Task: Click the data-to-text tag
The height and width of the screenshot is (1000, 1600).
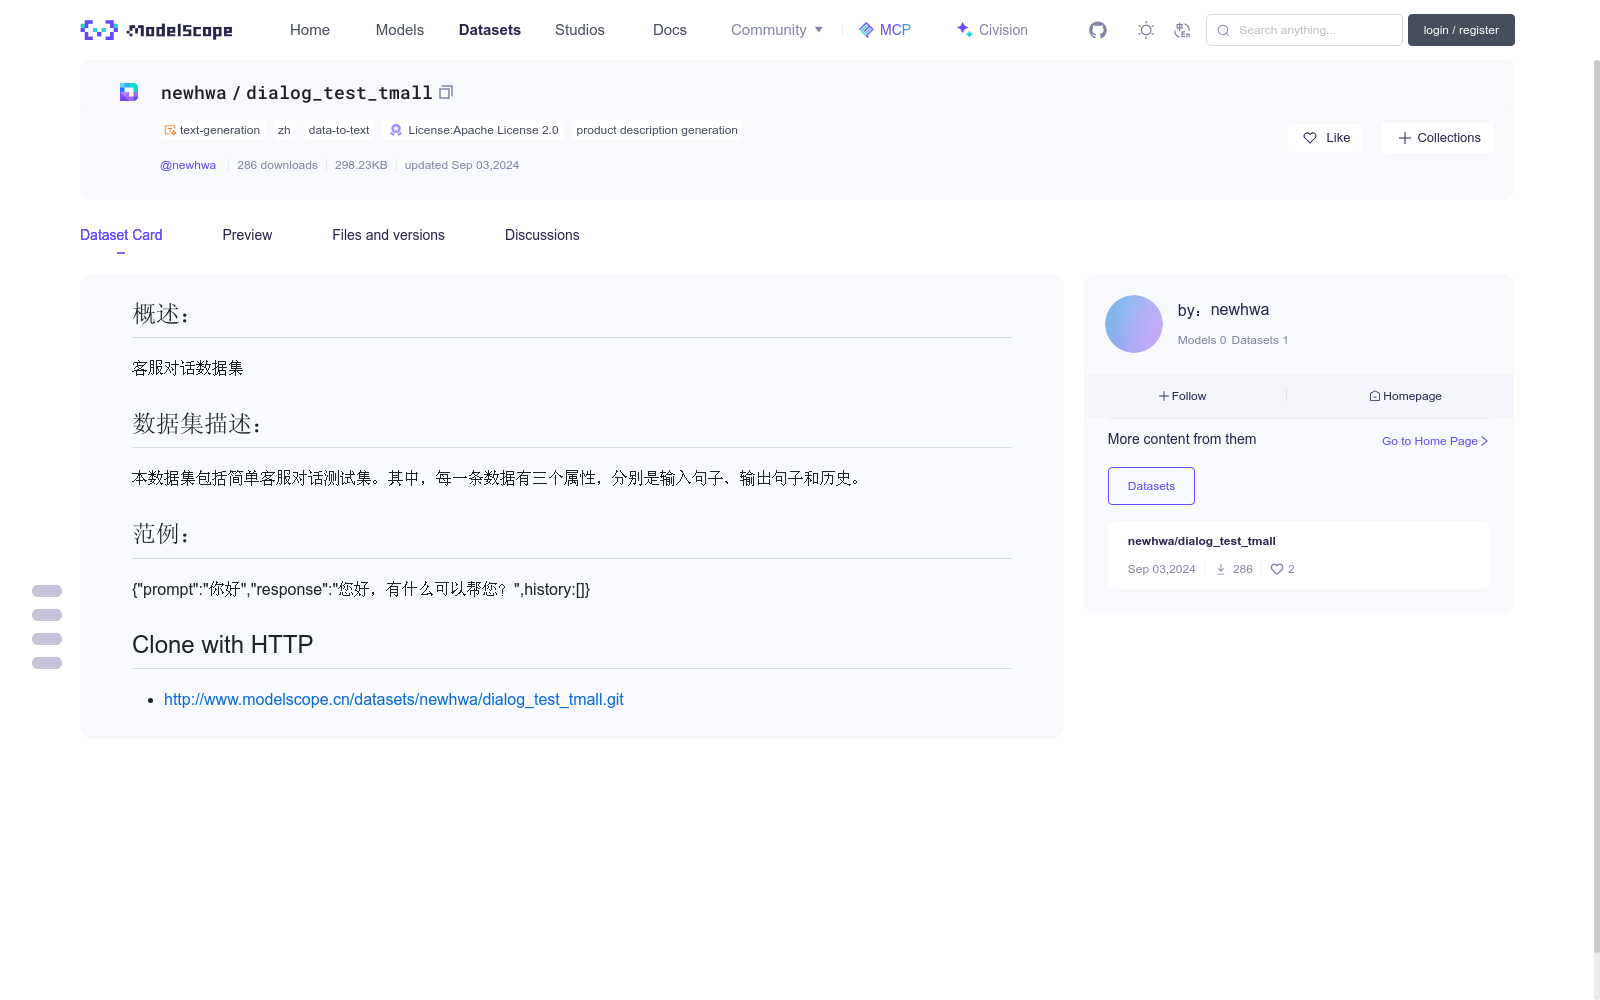Action: [339, 130]
